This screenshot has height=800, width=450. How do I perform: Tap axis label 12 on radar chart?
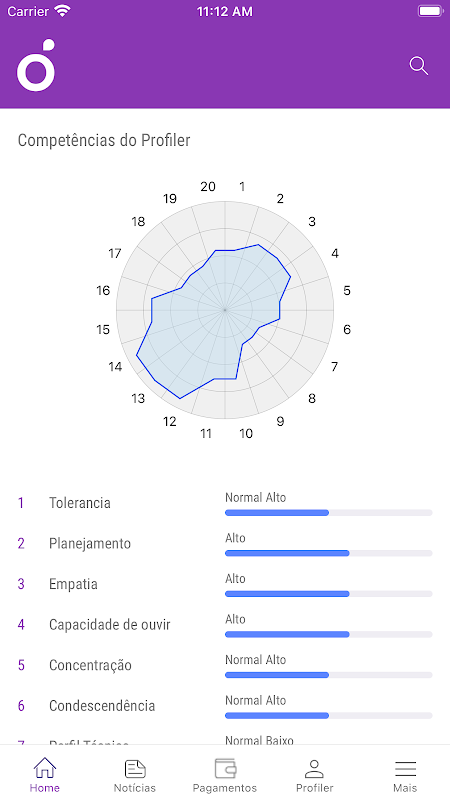click(169, 421)
